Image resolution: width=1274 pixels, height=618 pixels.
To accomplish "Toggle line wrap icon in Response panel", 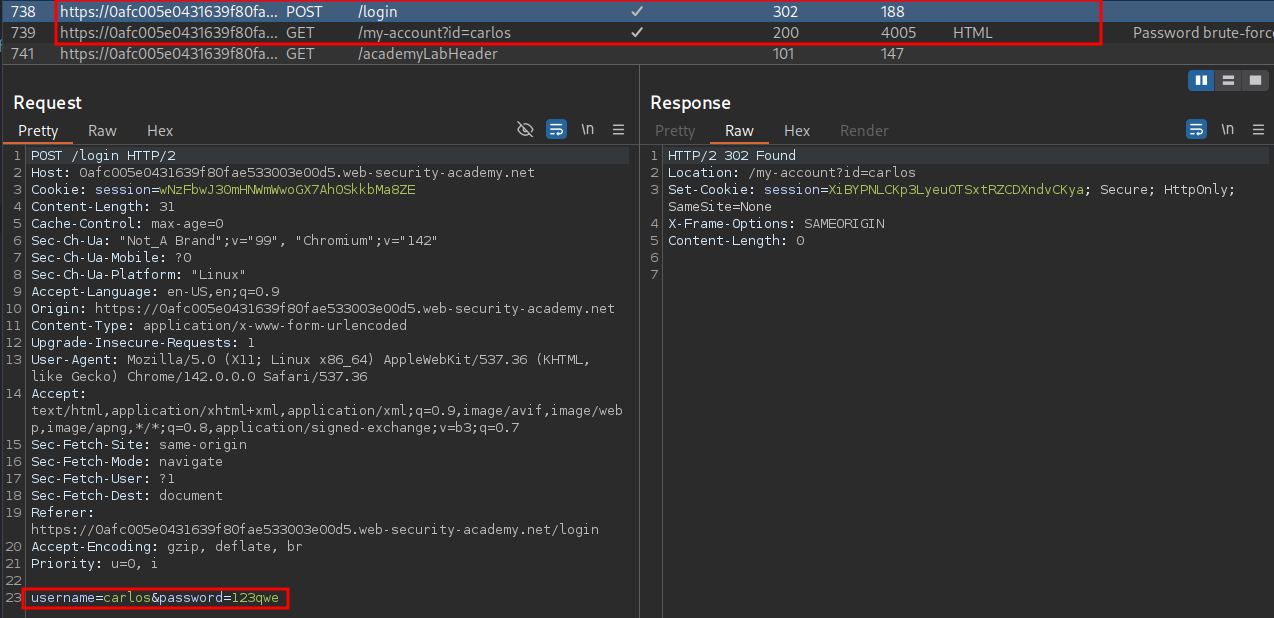I will [1196, 130].
